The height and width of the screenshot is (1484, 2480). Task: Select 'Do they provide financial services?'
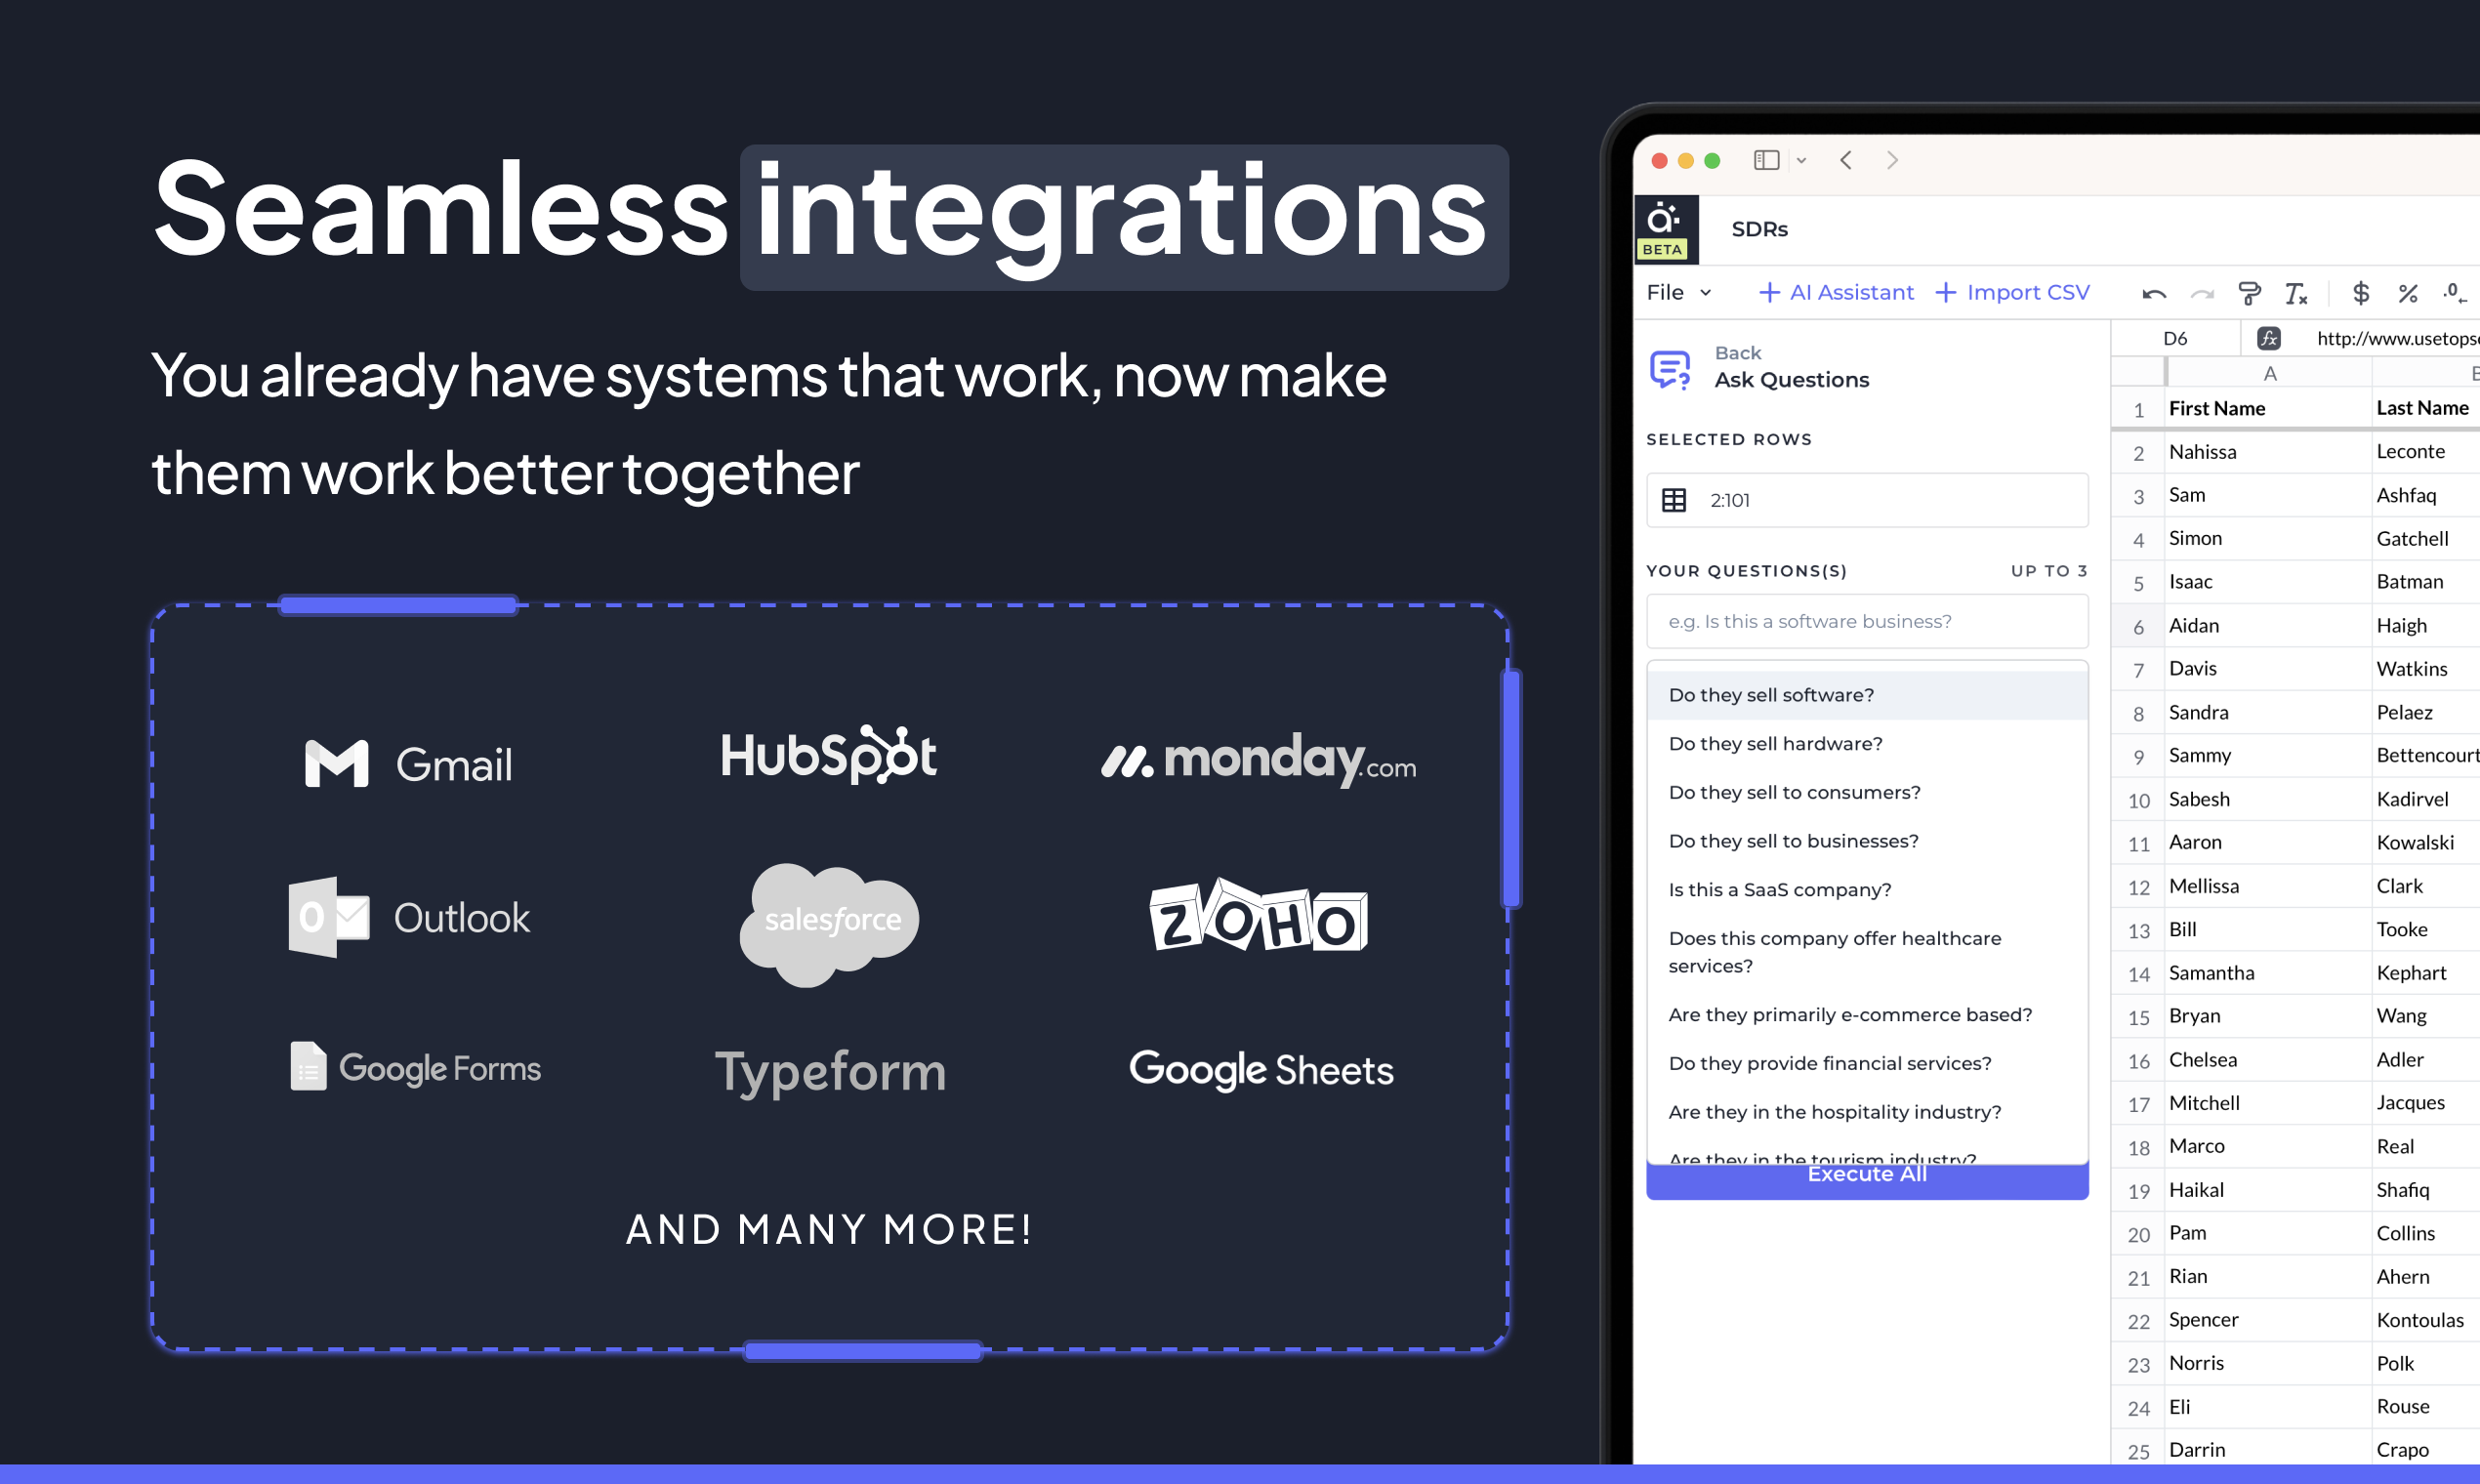[1867, 1064]
